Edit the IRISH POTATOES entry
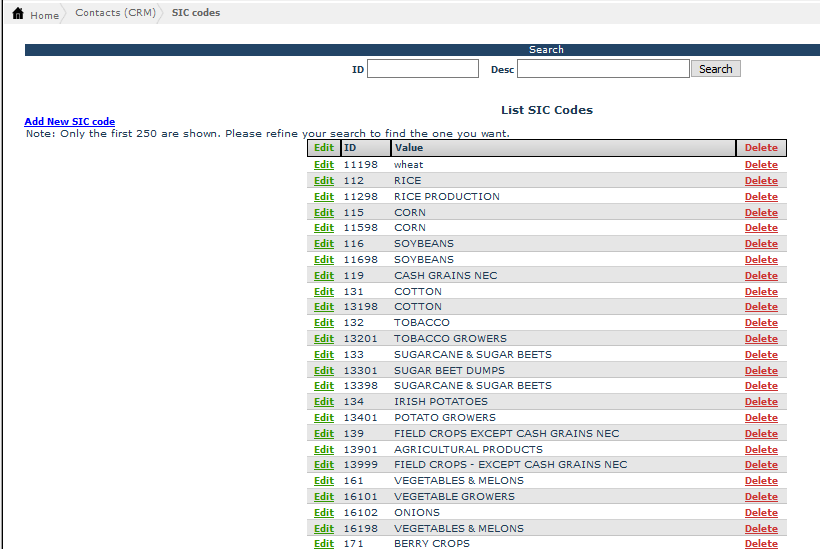Image resolution: width=820 pixels, height=549 pixels. [323, 402]
